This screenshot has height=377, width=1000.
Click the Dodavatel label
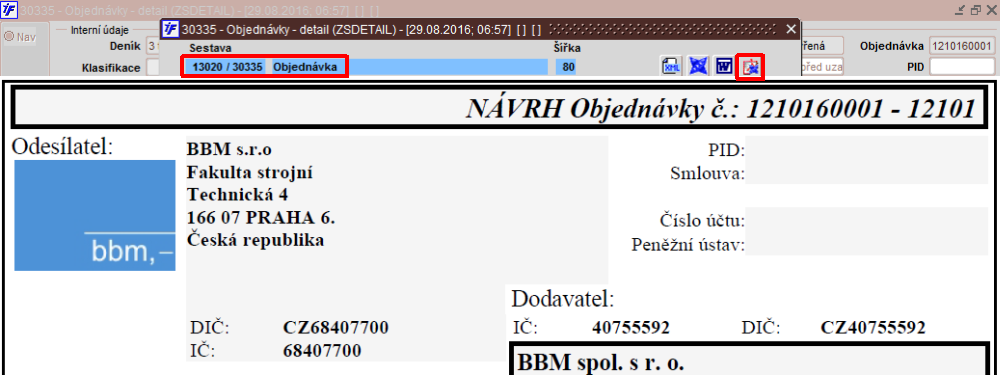[562, 299]
